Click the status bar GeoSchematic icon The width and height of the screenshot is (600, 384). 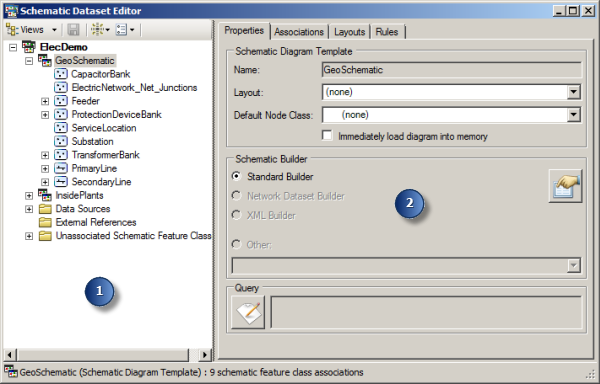(x=11, y=372)
